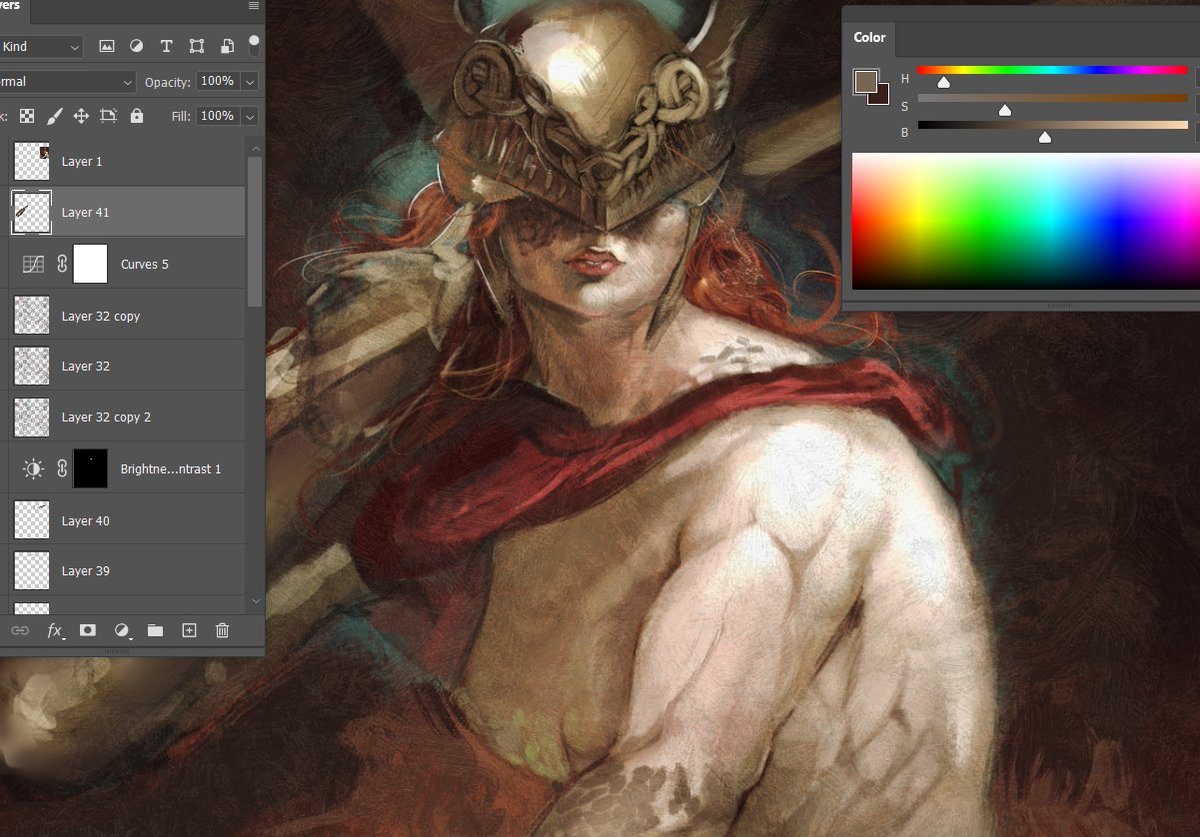The image size is (1200, 837).
Task: Open the fx layer style menu
Action: [x=55, y=630]
